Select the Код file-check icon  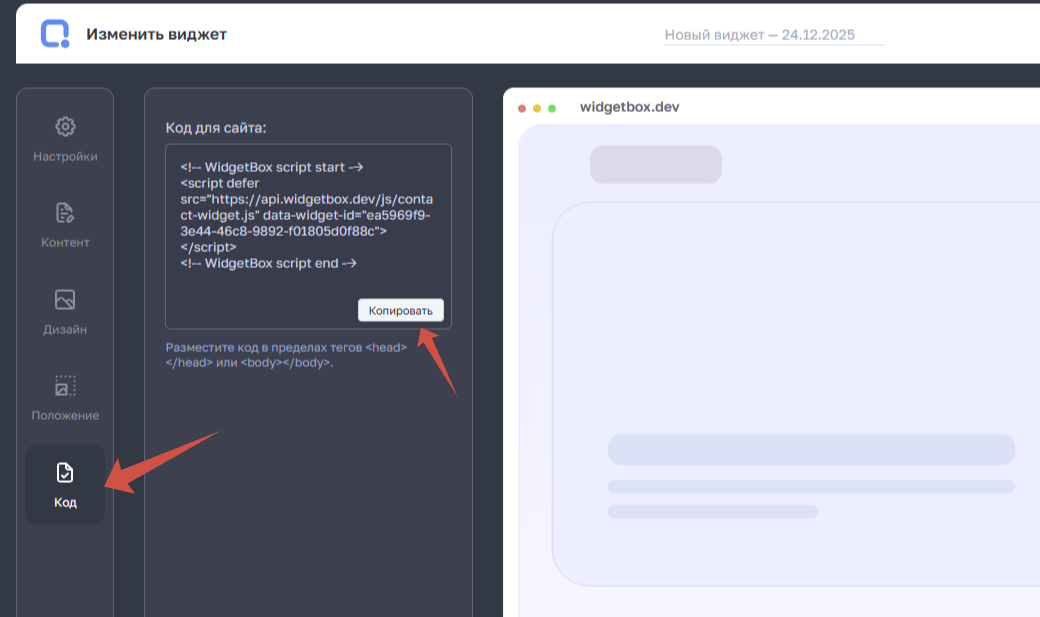point(65,473)
